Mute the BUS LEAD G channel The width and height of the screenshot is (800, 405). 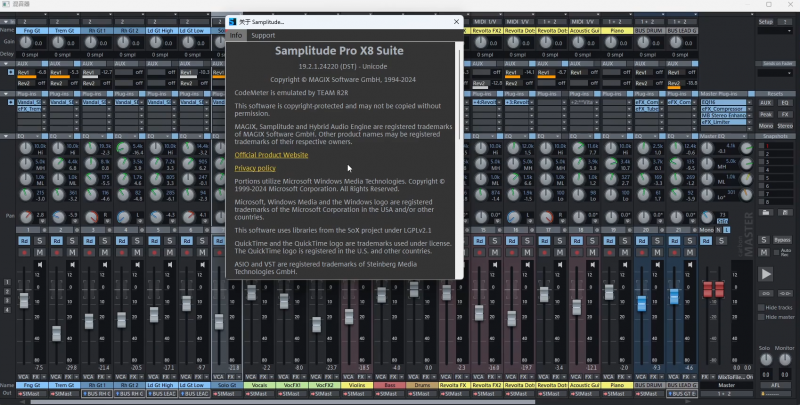tap(690, 252)
